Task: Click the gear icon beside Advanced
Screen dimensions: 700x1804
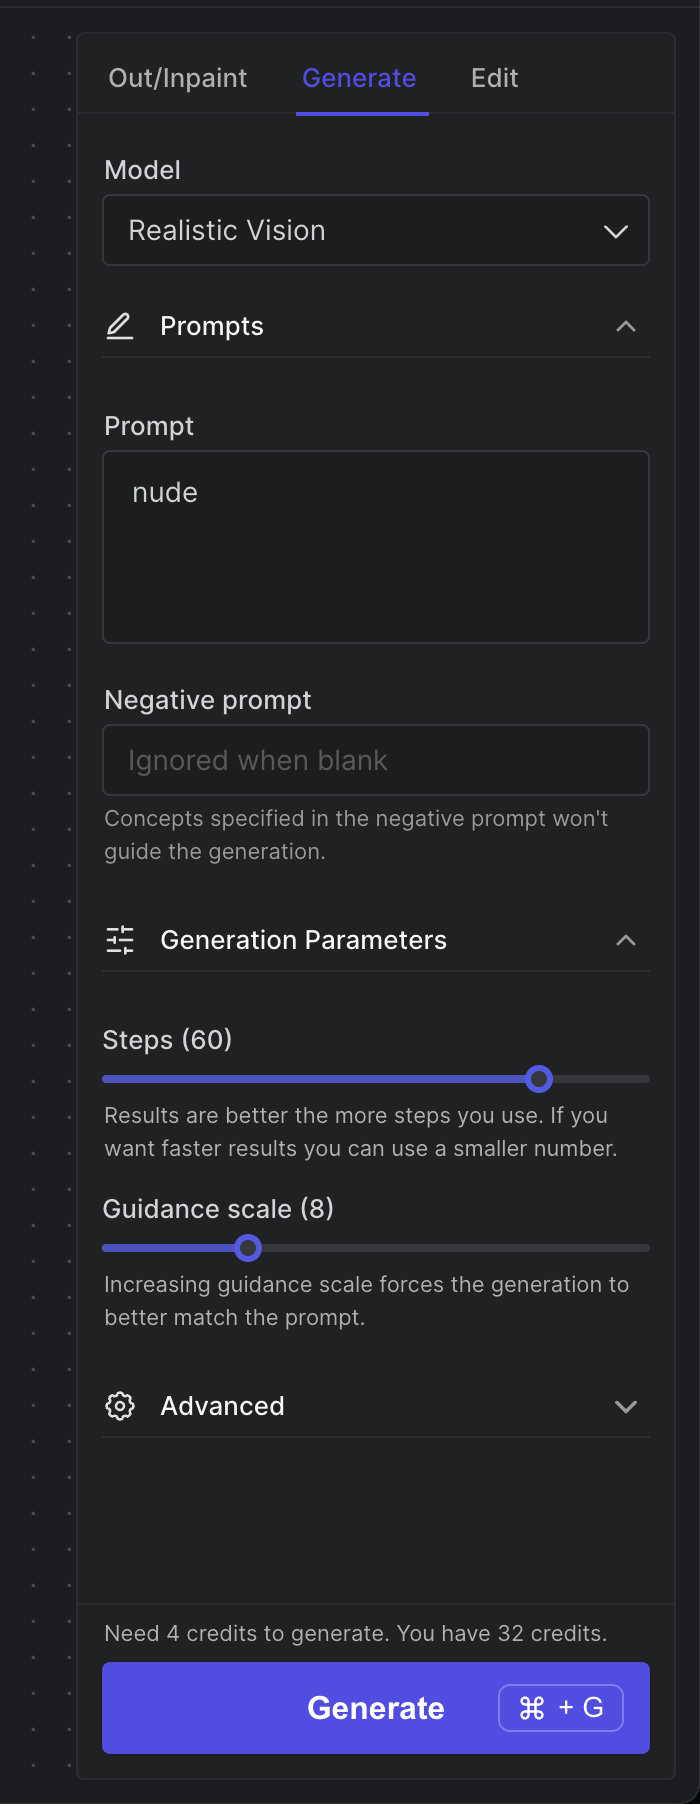Action: click(x=120, y=1406)
